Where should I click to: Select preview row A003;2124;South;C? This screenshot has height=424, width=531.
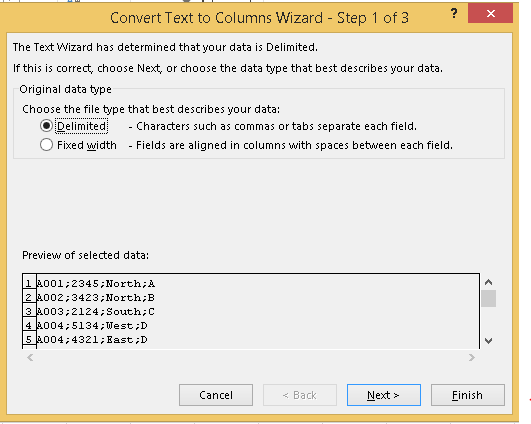pyautogui.click(x=96, y=312)
